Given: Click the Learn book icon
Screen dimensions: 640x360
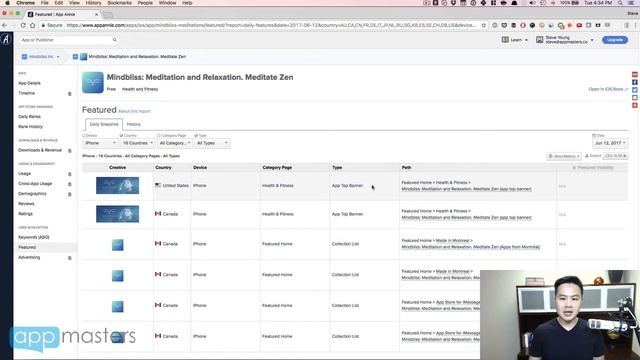Looking at the screenshot, I should tap(505, 40).
